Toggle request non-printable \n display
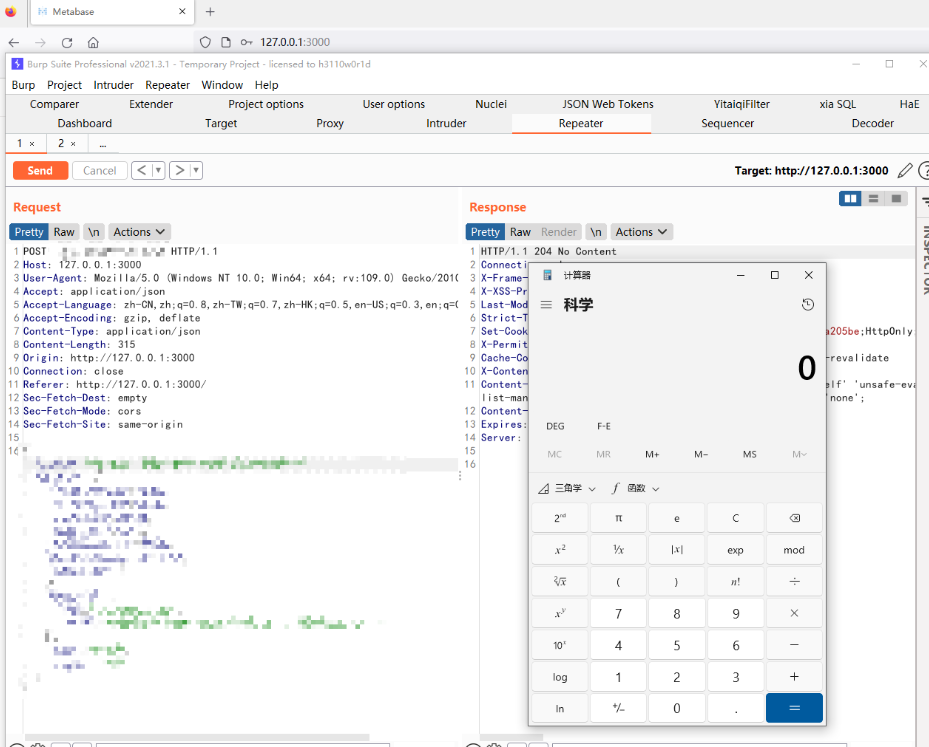The height and width of the screenshot is (747, 929). point(94,232)
